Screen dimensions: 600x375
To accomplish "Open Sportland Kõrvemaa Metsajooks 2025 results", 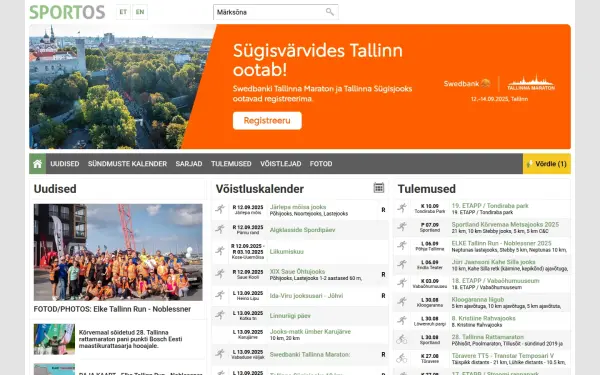I will tap(505, 225).
